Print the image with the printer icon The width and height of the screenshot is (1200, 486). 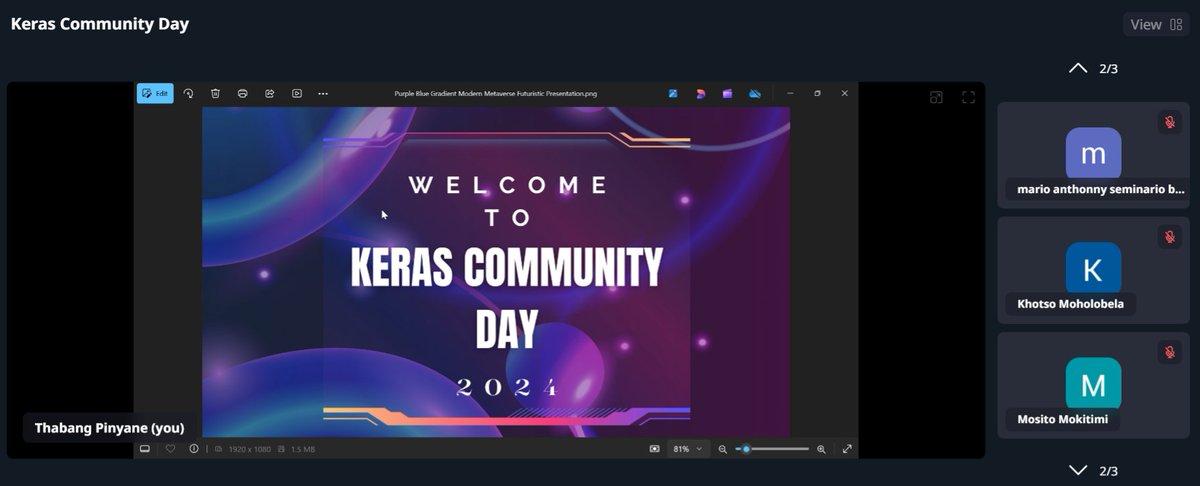click(x=242, y=93)
